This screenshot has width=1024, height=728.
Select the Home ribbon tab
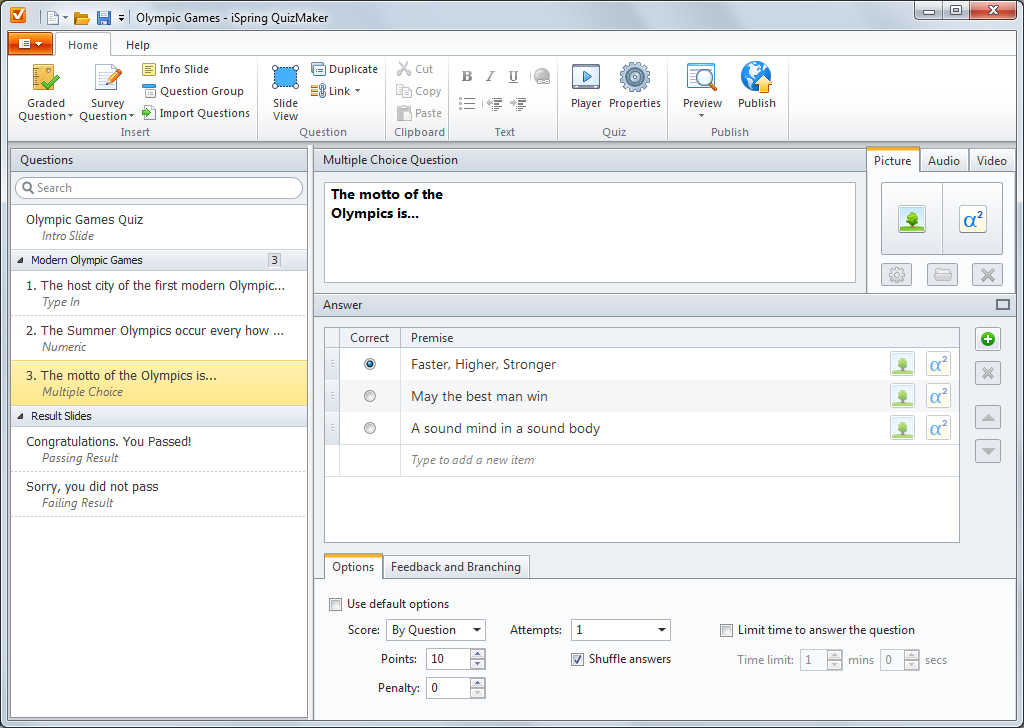83,45
